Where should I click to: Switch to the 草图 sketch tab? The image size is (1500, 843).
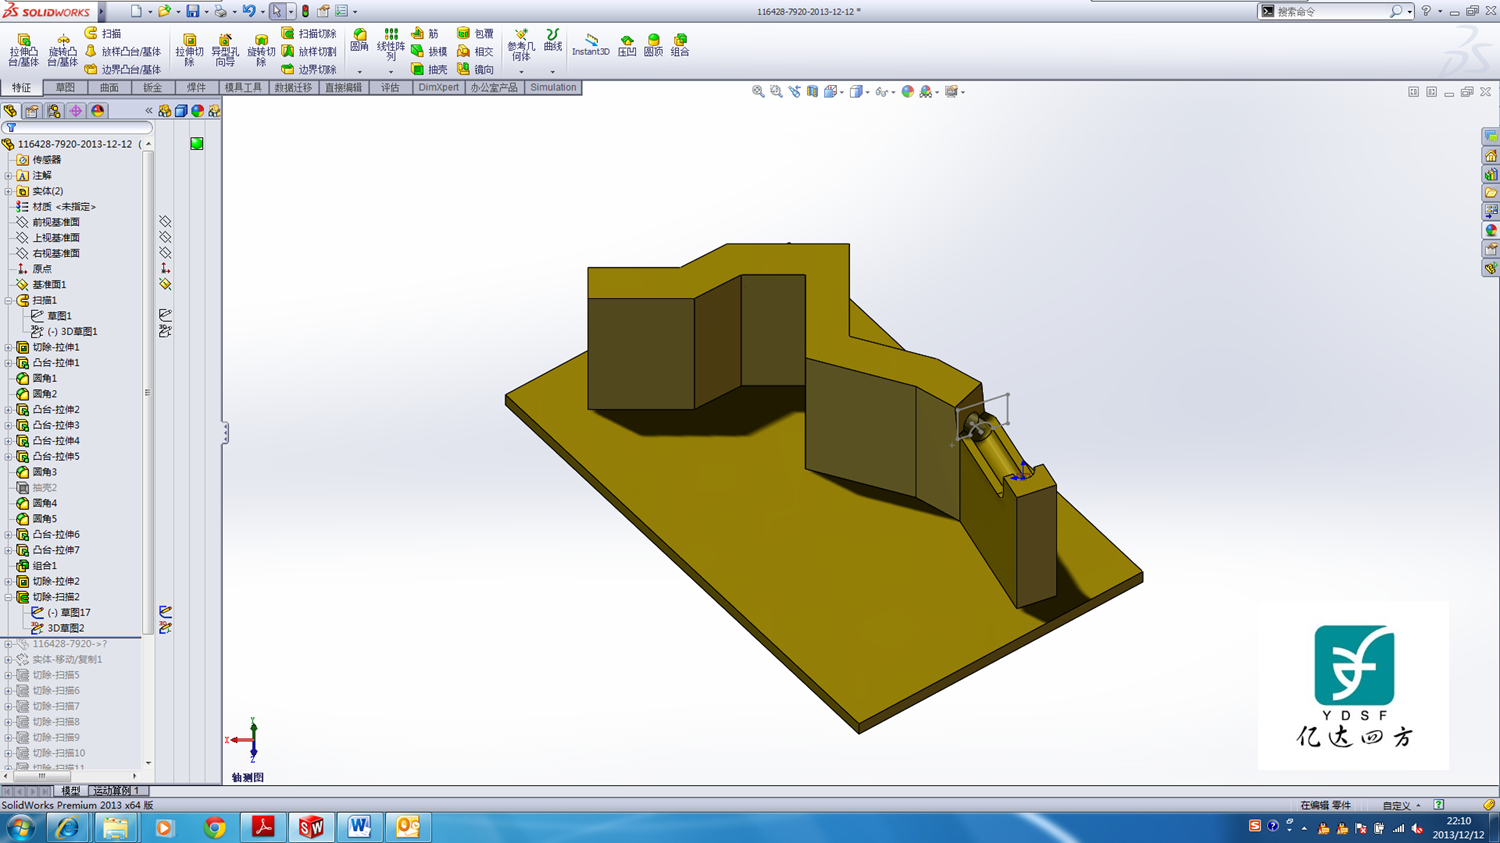point(65,88)
